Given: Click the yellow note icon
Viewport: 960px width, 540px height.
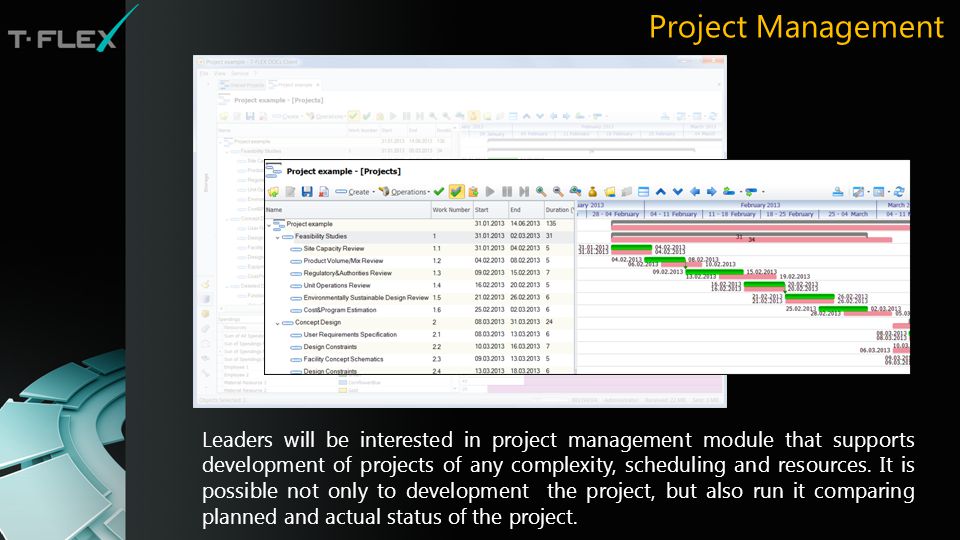Looking at the screenshot, I should tap(610, 192).
